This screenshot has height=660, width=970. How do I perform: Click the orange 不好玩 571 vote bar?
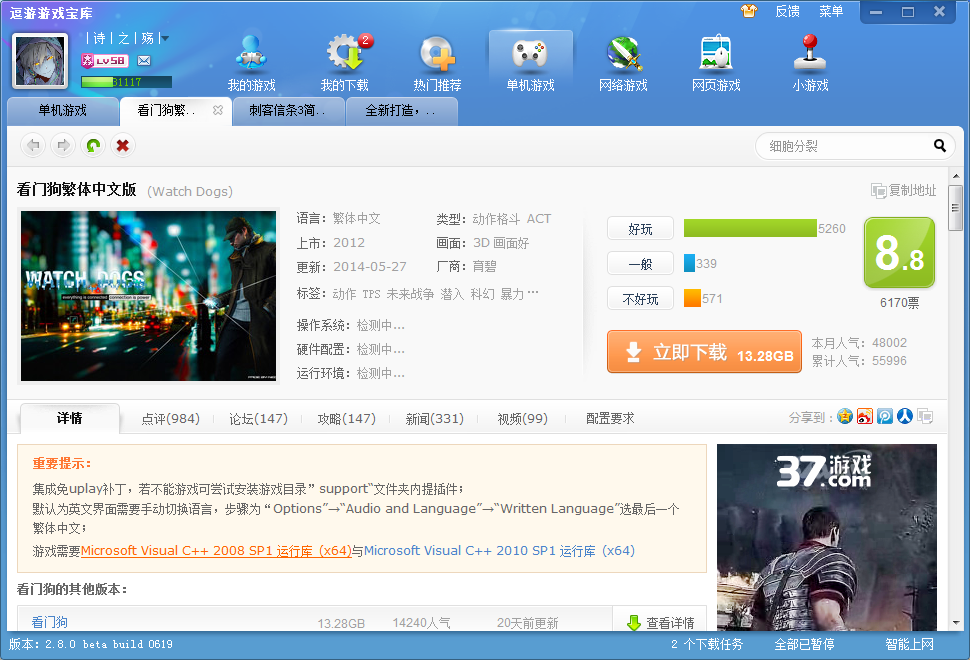click(x=692, y=298)
